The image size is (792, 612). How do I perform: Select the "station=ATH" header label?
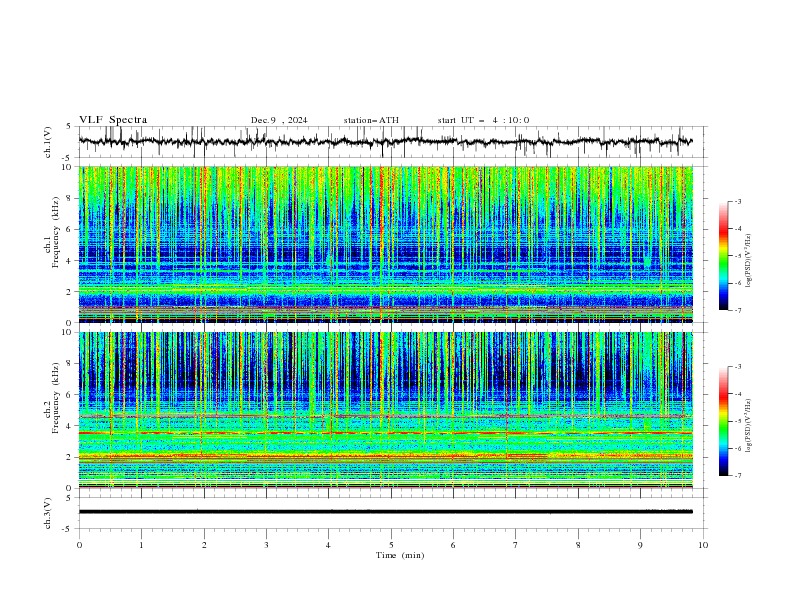[371, 120]
